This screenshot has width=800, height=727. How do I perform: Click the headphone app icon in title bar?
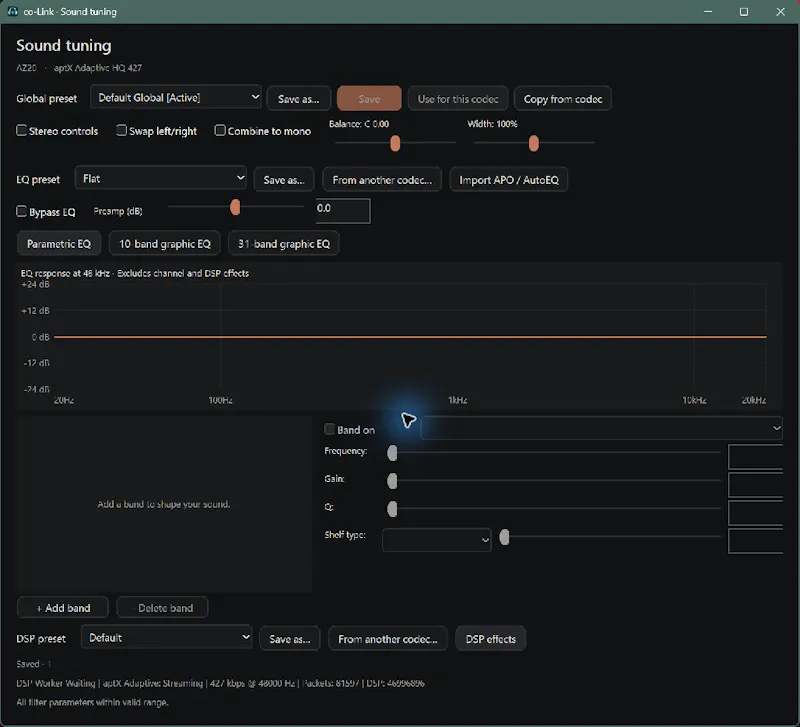(12, 11)
